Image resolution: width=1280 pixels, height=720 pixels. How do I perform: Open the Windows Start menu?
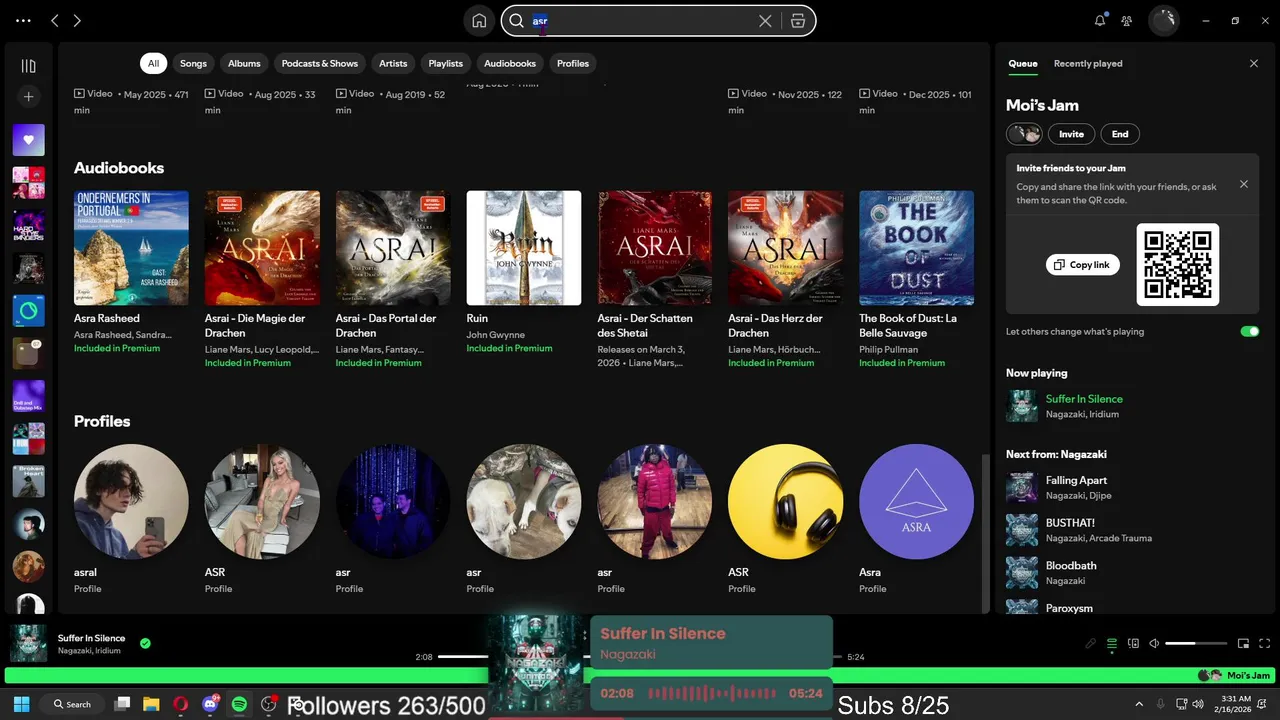[x=21, y=704]
